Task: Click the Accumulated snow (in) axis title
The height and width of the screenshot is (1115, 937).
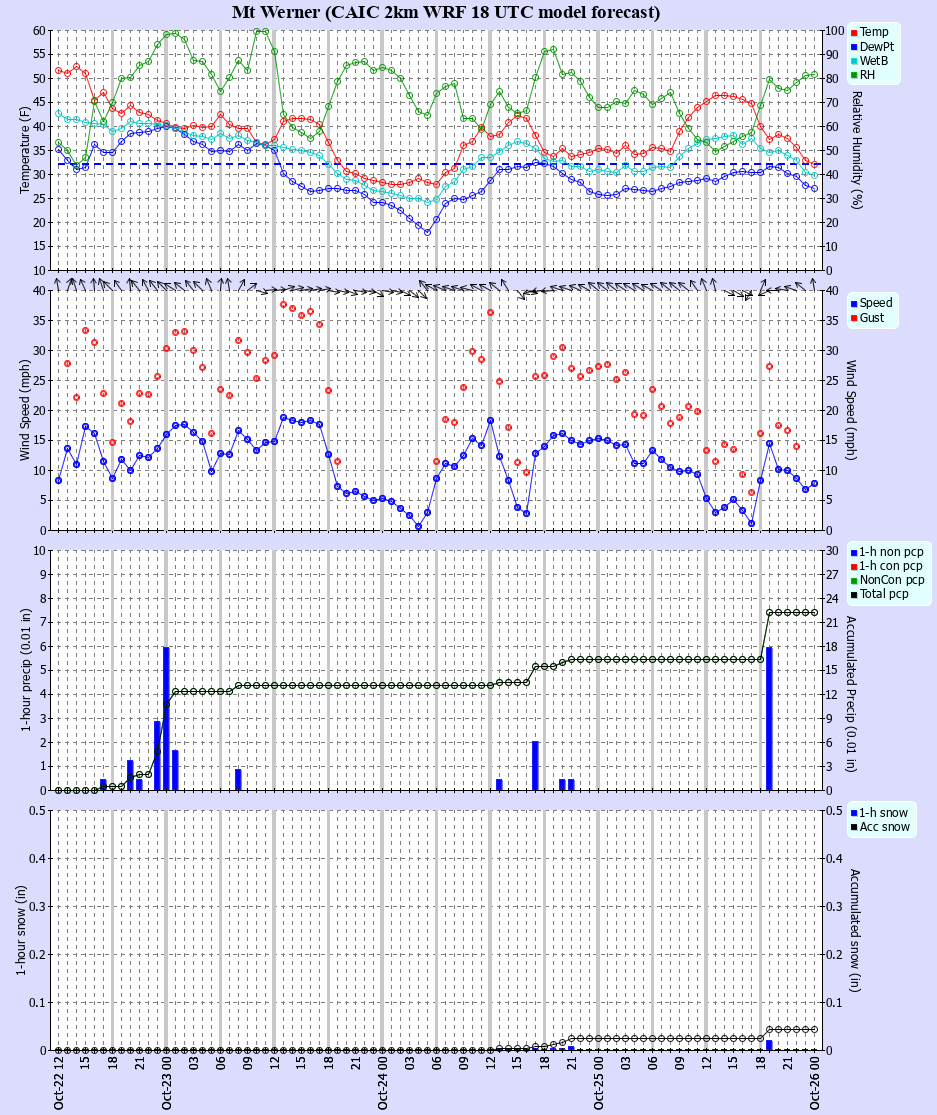Action: (855, 930)
